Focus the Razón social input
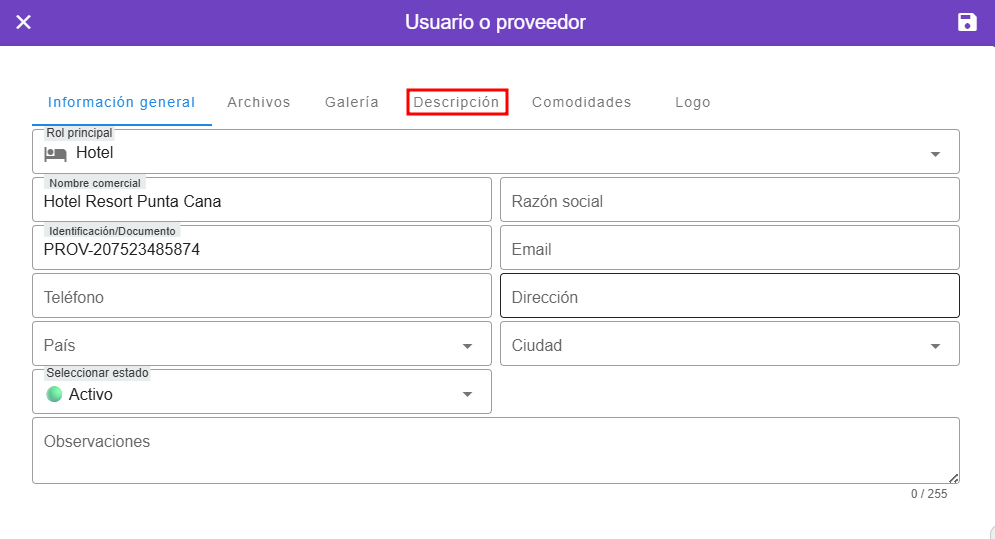Screen dimensions: 995x539 (x=729, y=201)
